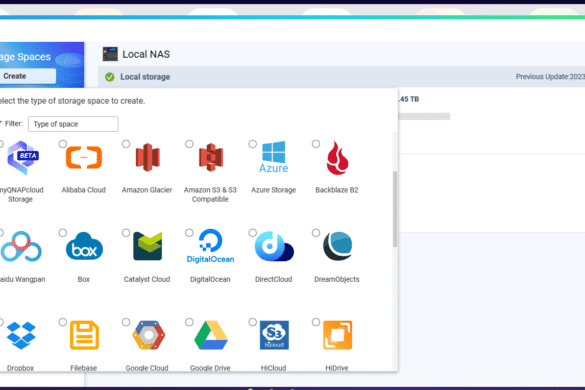Click the HiDrive orange logo icon
Screen dimensions: 585x390
(337, 335)
